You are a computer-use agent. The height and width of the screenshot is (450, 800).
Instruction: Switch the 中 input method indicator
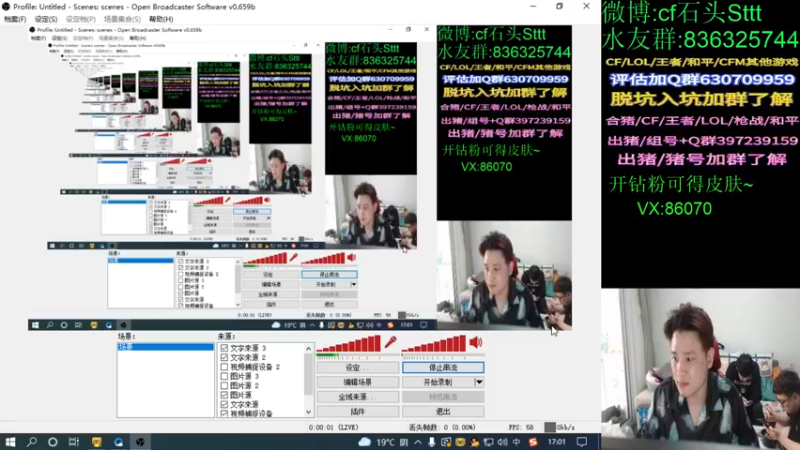tap(516, 442)
